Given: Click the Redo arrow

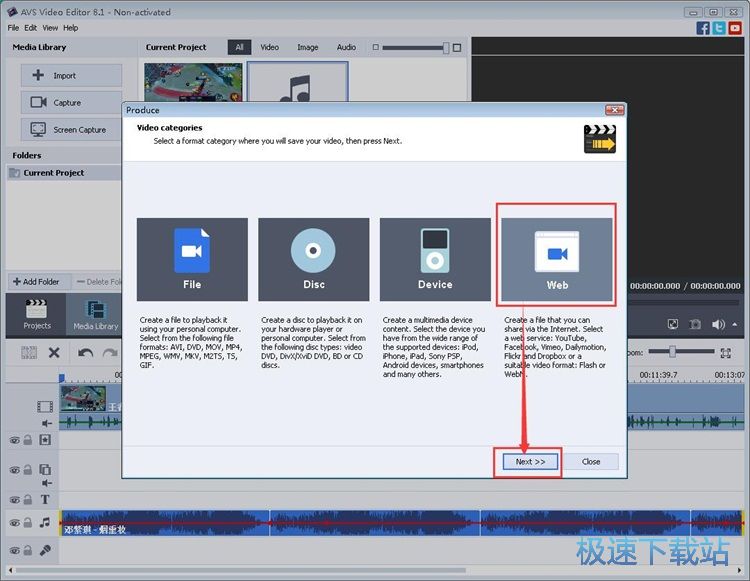Looking at the screenshot, I should (110, 353).
